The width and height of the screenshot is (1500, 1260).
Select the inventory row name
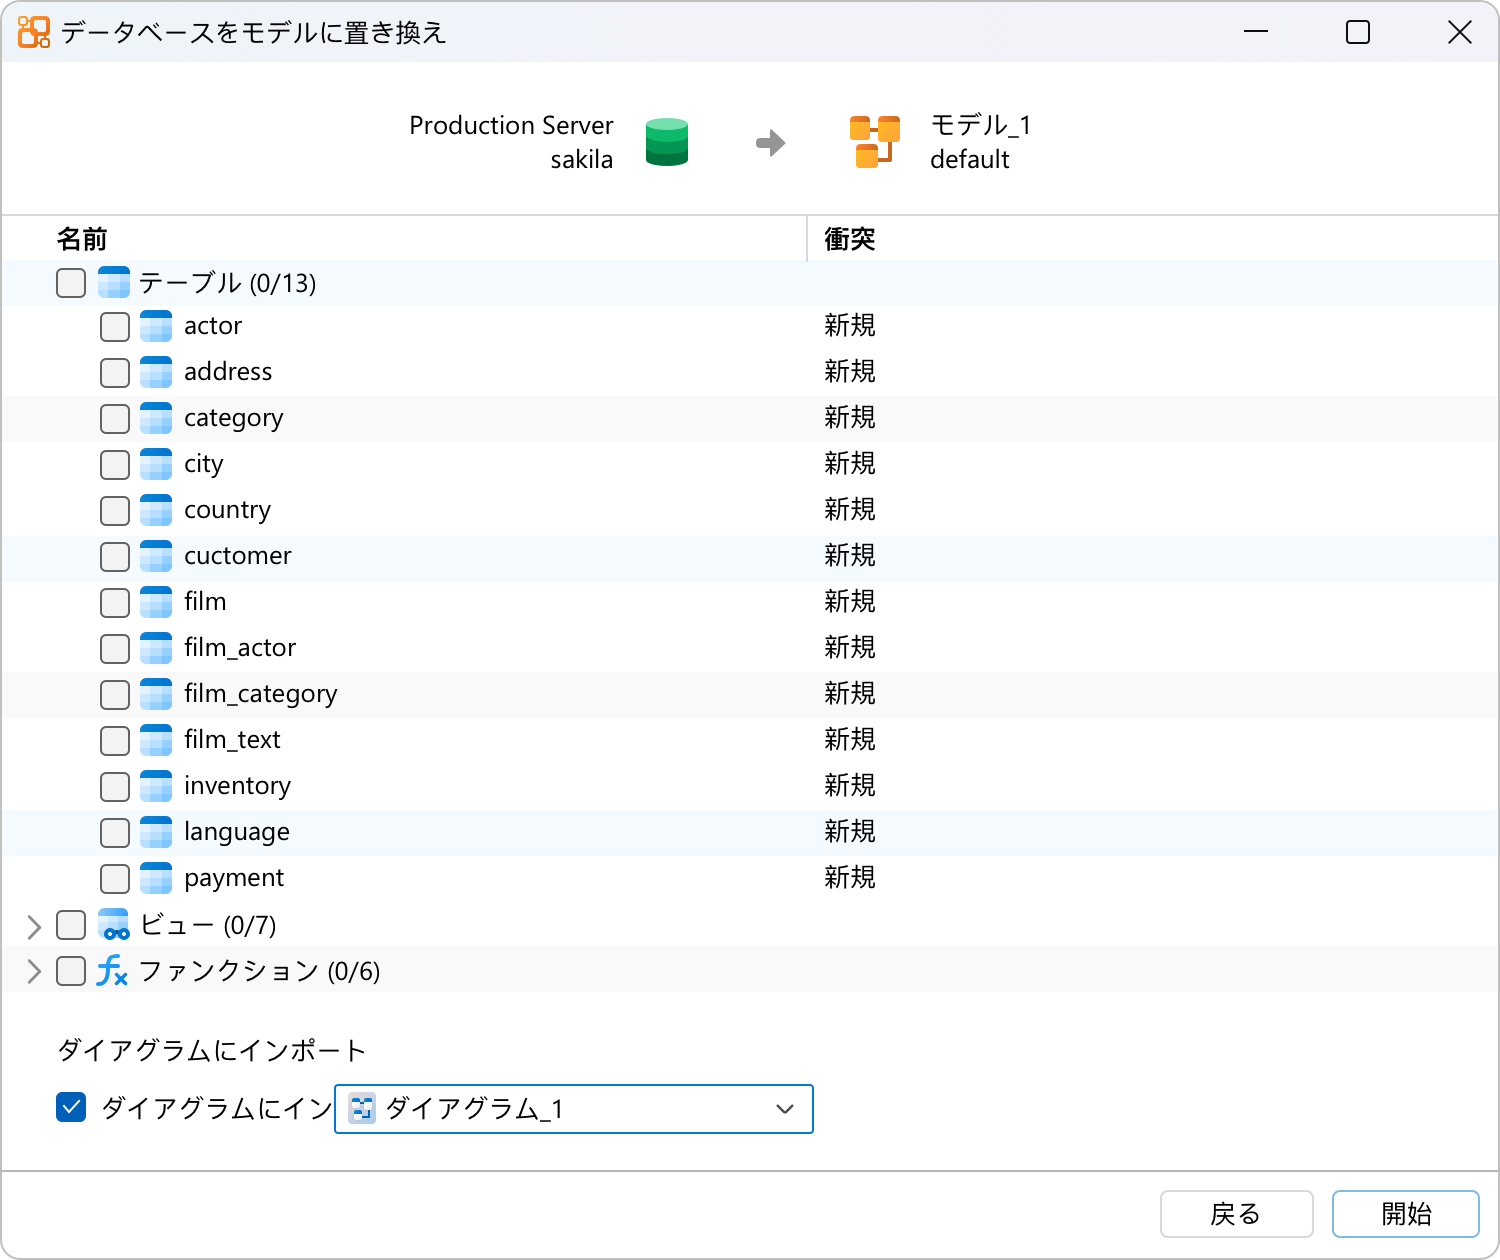[x=237, y=786]
